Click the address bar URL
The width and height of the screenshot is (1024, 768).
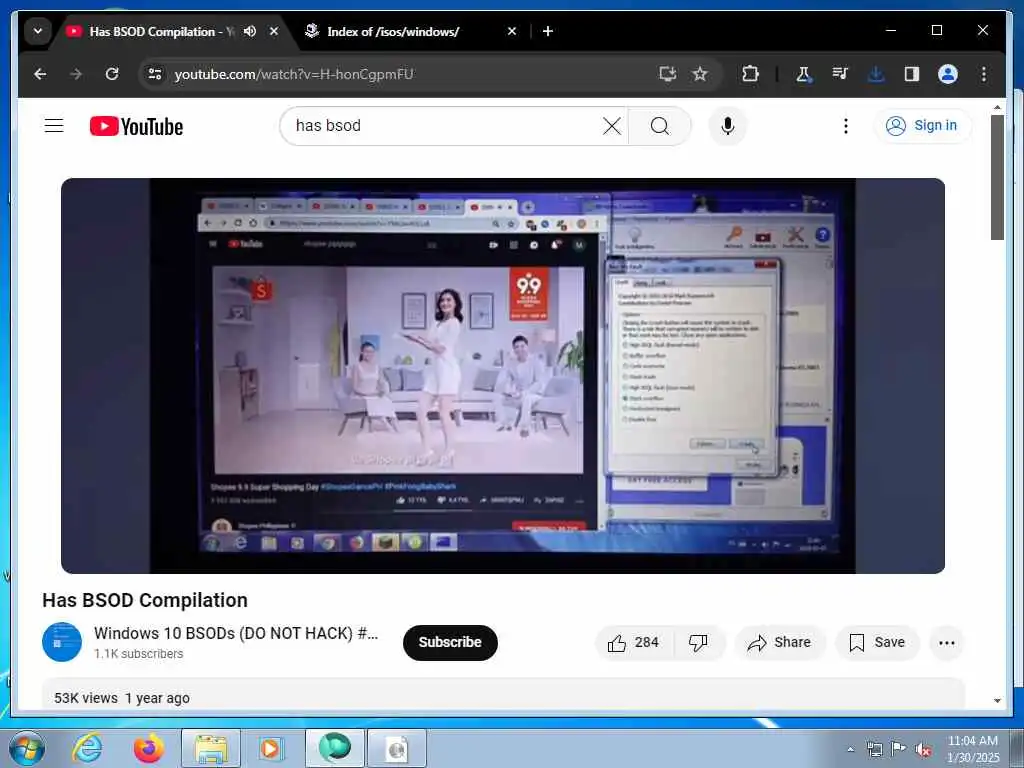tap(294, 74)
